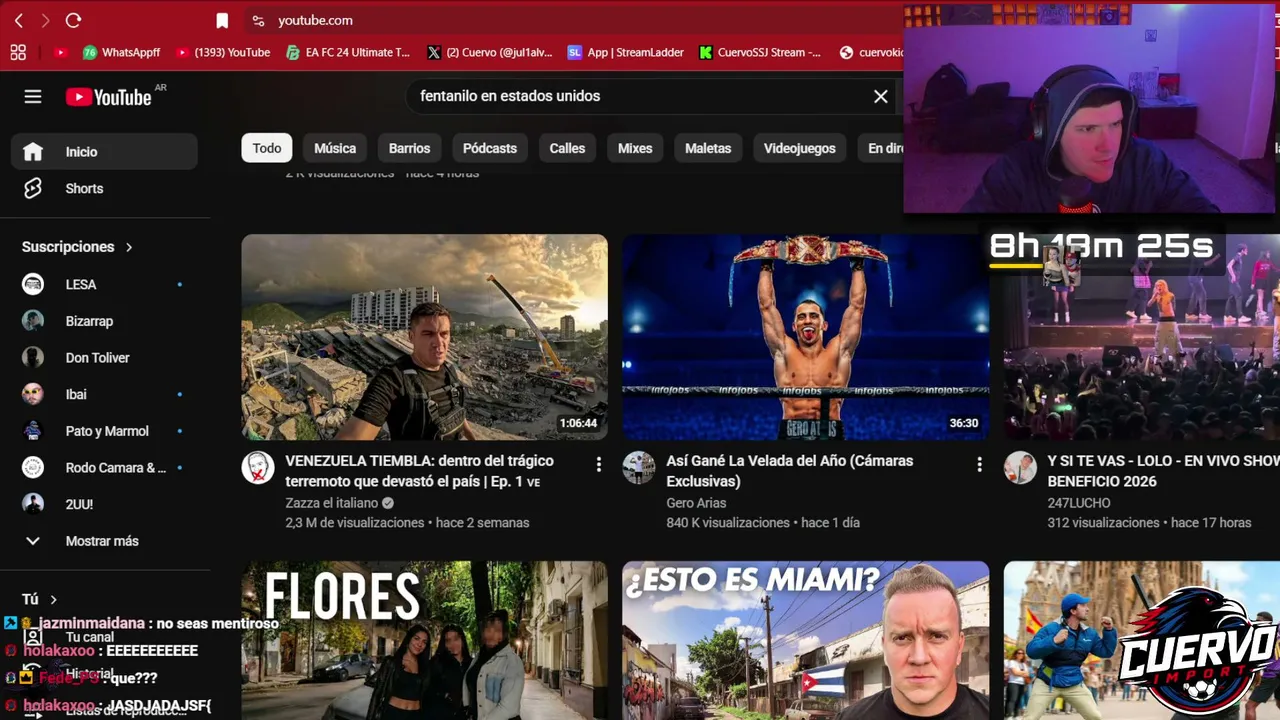Select the Todo filter chip
1280x720 pixels.
point(267,148)
